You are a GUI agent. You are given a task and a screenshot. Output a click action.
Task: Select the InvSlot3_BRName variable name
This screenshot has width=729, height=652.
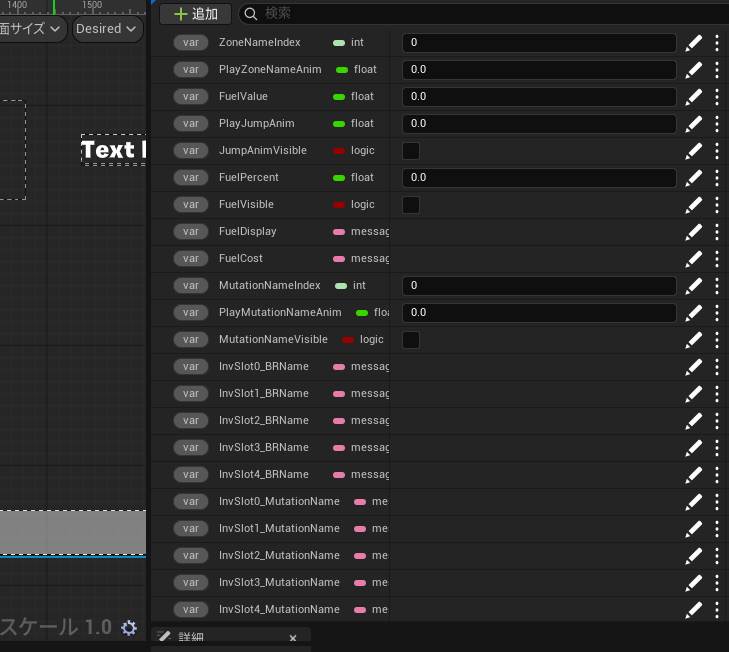point(264,447)
